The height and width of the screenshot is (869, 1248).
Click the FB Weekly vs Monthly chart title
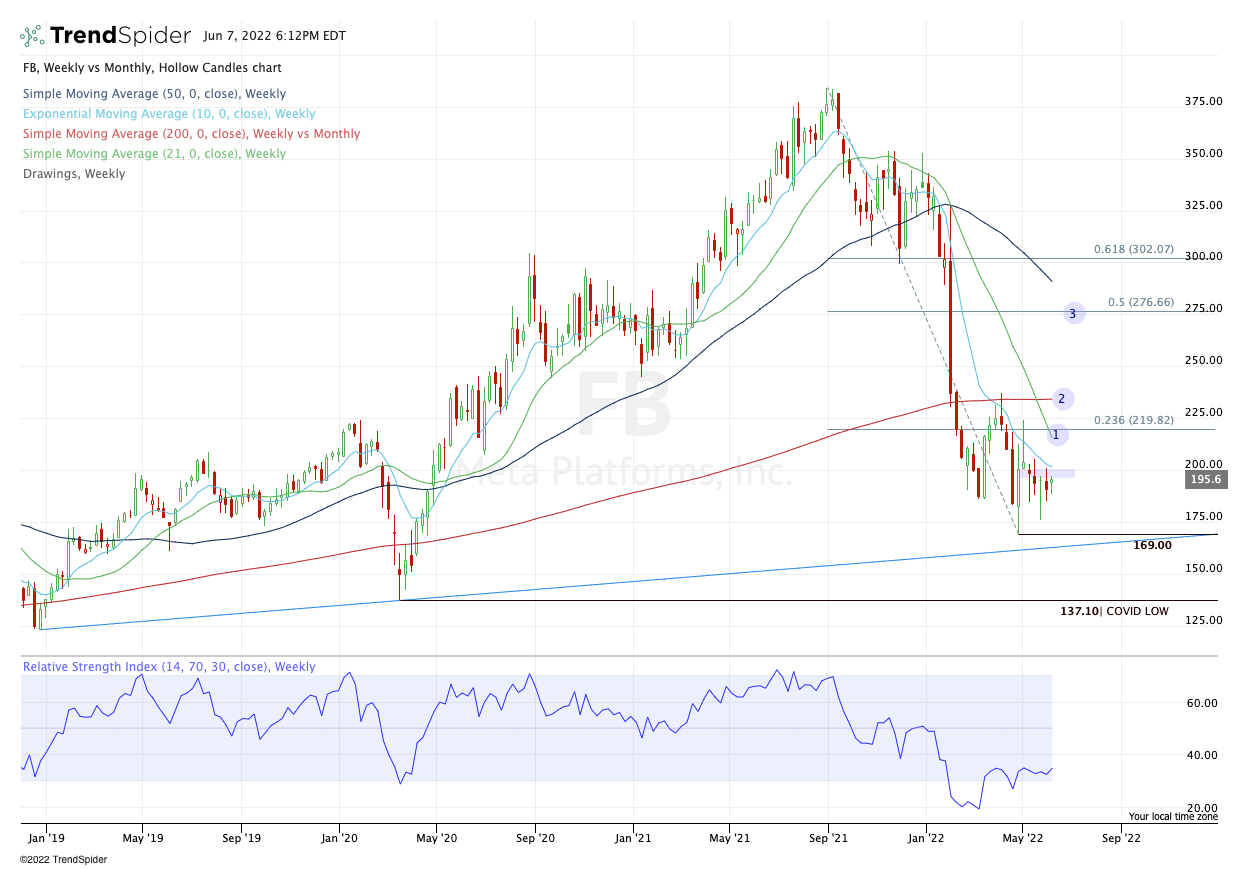[151, 68]
